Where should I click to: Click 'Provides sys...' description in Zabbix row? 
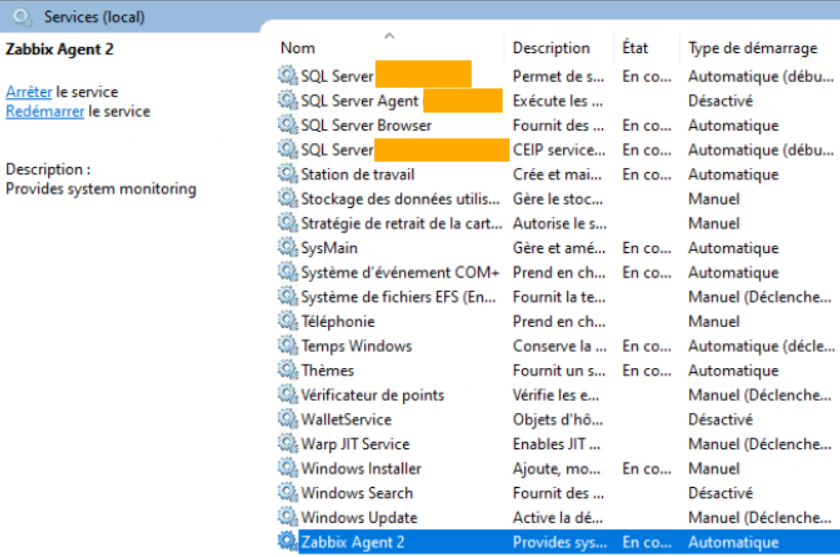pos(560,542)
